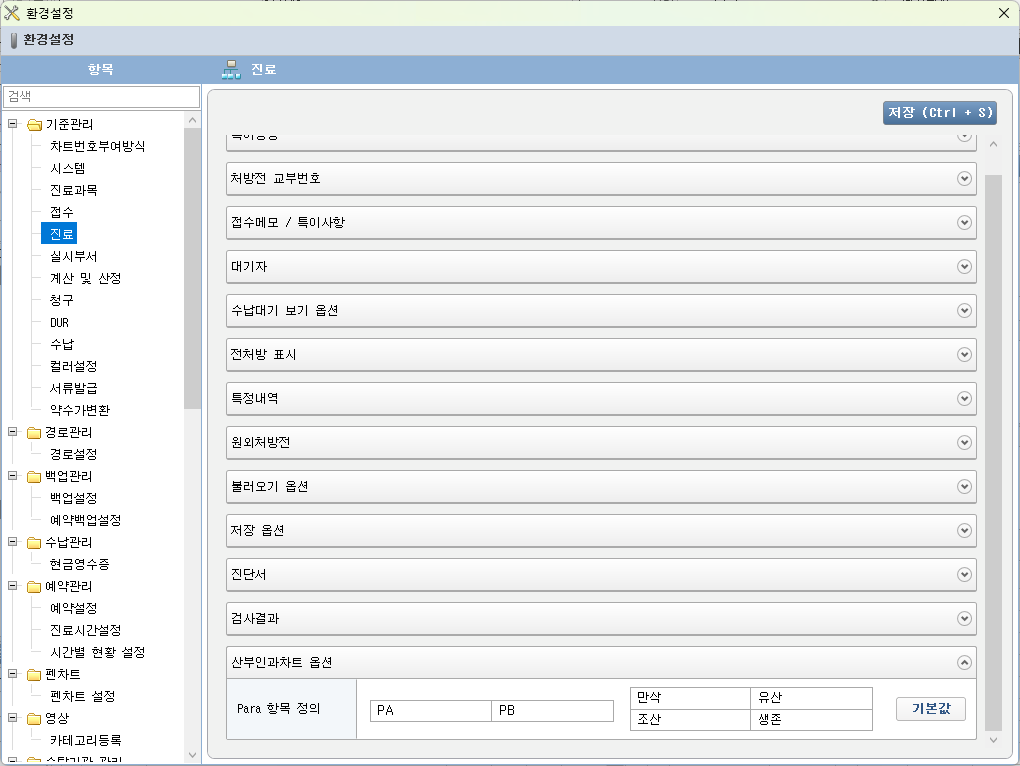The height and width of the screenshot is (766, 1020).
Task: Click the 경로관리 folder icon
Action: point(34,433)
